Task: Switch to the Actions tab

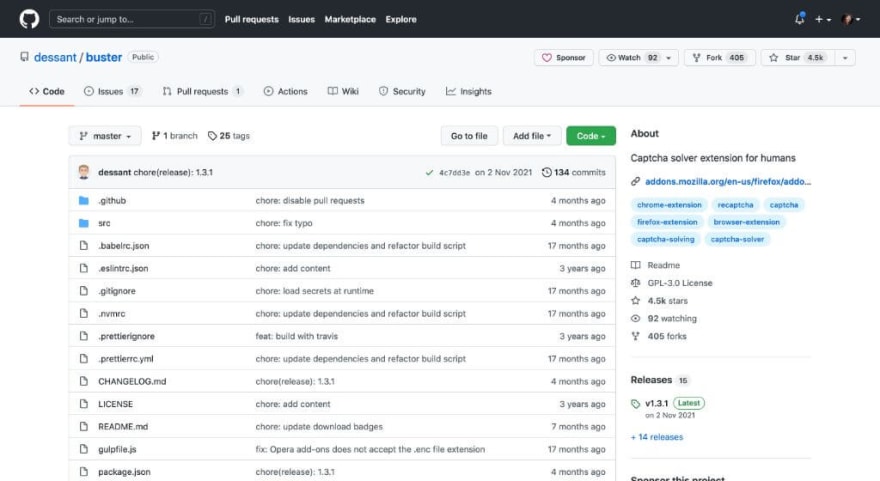Action: click(x=286, y=91)
